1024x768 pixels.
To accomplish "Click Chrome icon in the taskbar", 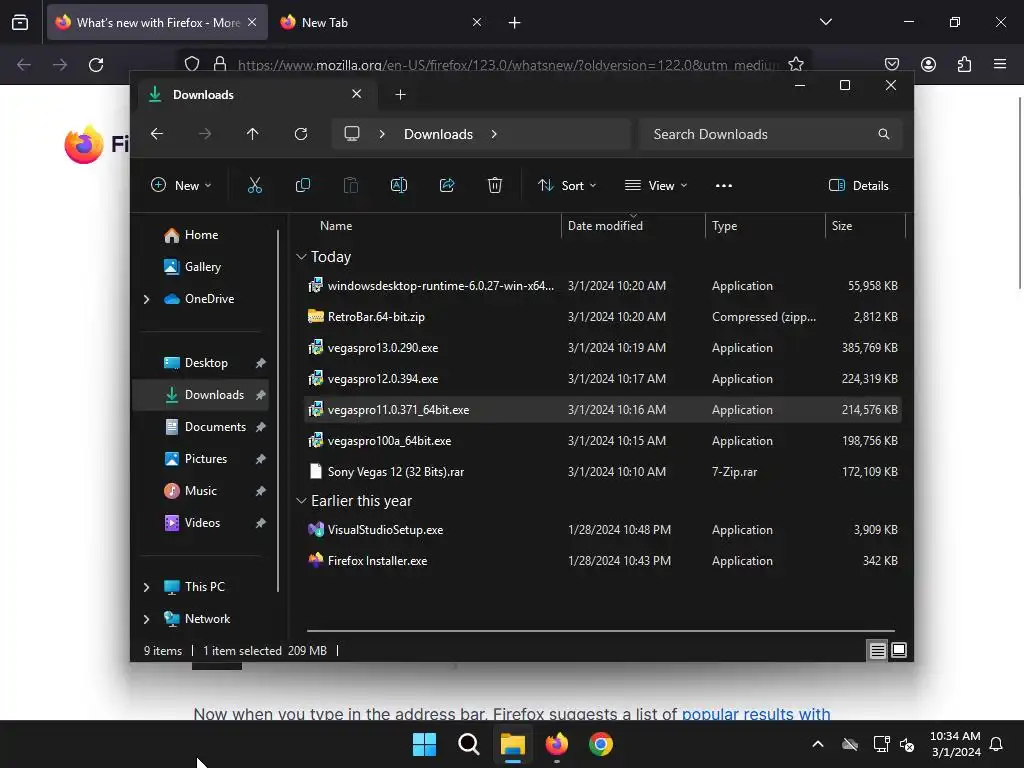I will (601, 744).
